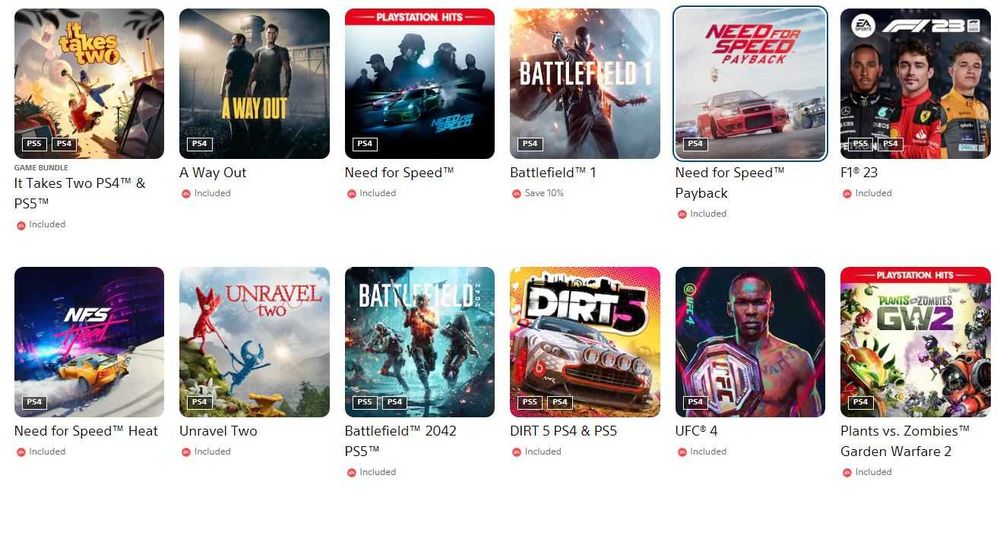The image size is (1000, 555).
Task: Open the Need for Speed Payback title link
Action: click(730, 182)
